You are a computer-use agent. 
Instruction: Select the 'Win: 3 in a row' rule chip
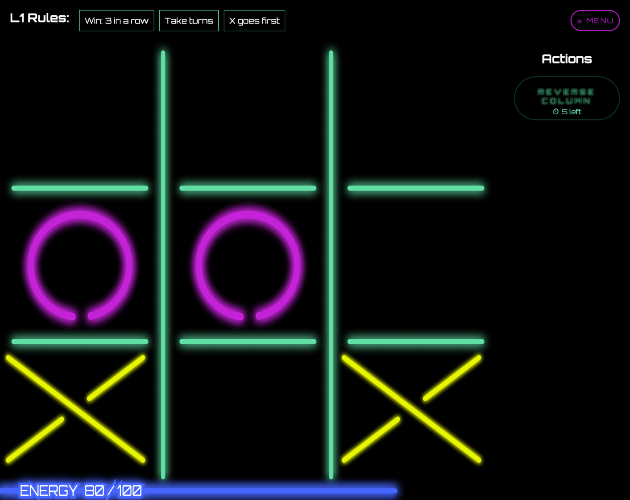(117, 20)
